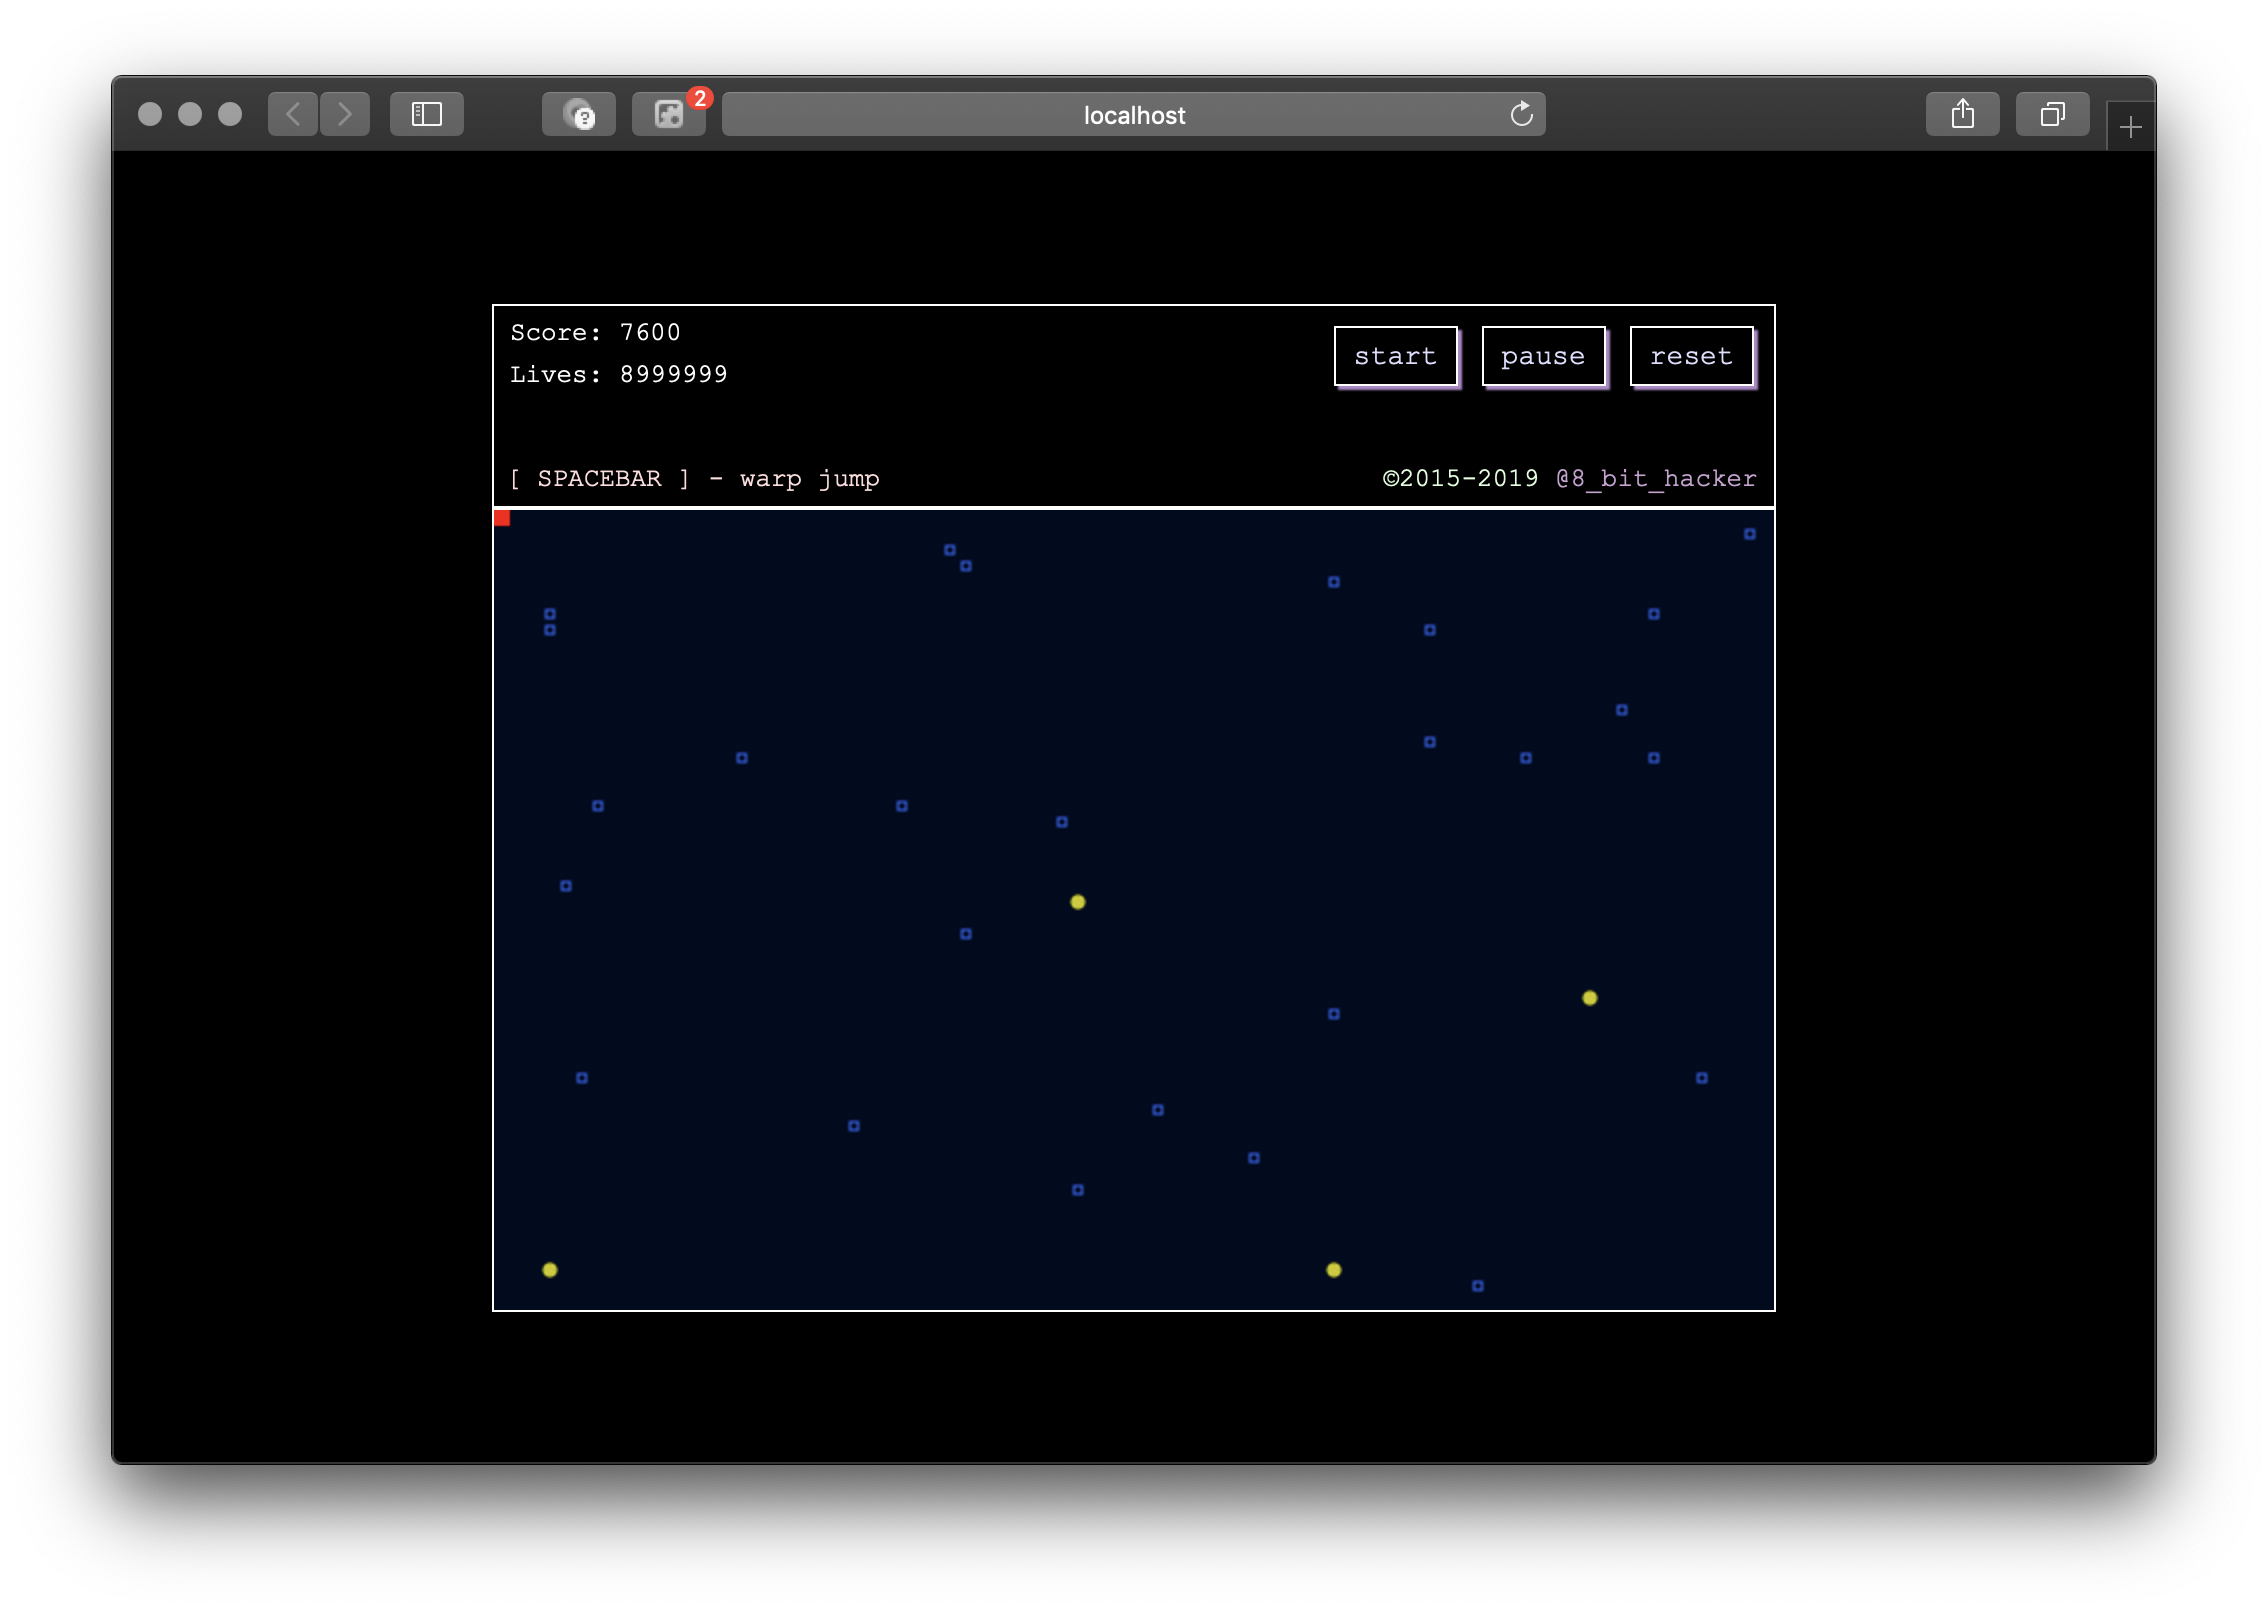2268x1612 pixels.
Task: Open the Share menu icon
Action: (x=1963, y=114)
